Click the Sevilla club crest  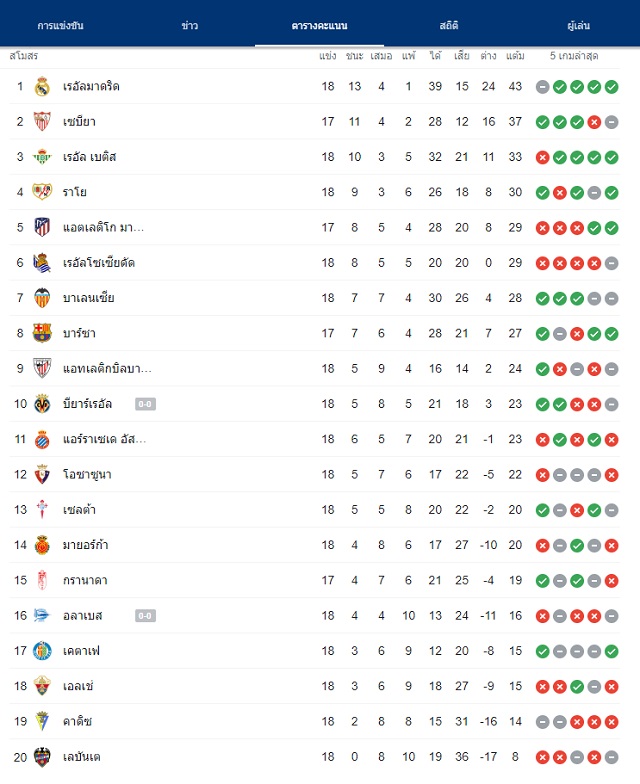click(42, 122)
